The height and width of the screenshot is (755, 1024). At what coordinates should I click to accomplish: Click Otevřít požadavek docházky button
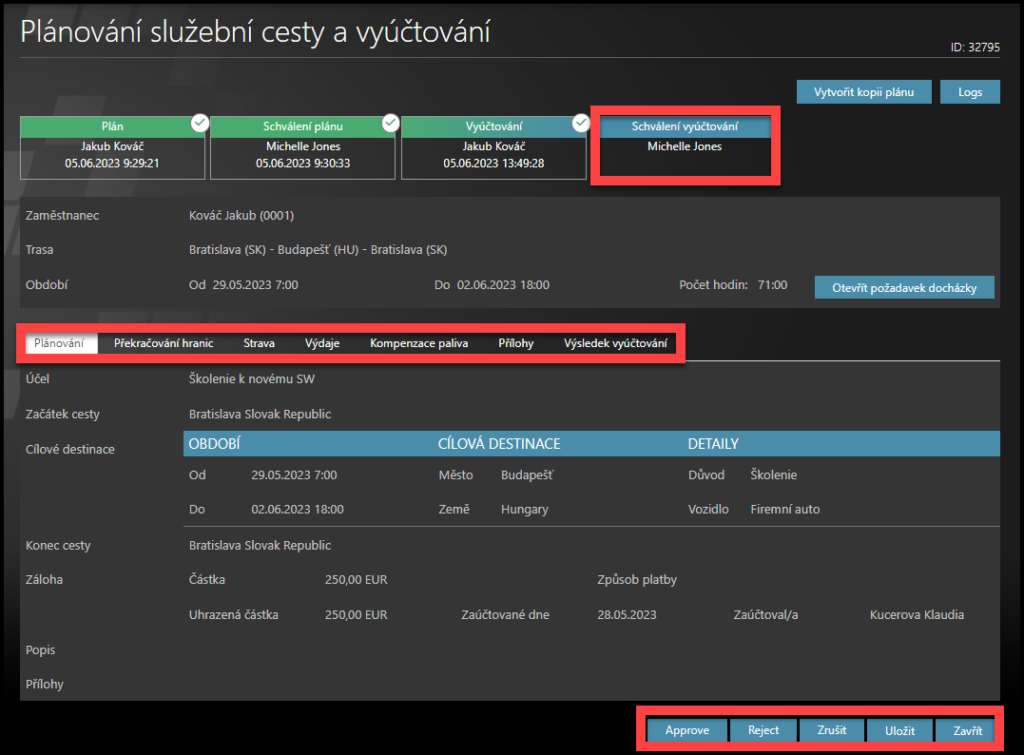point(904,287)
